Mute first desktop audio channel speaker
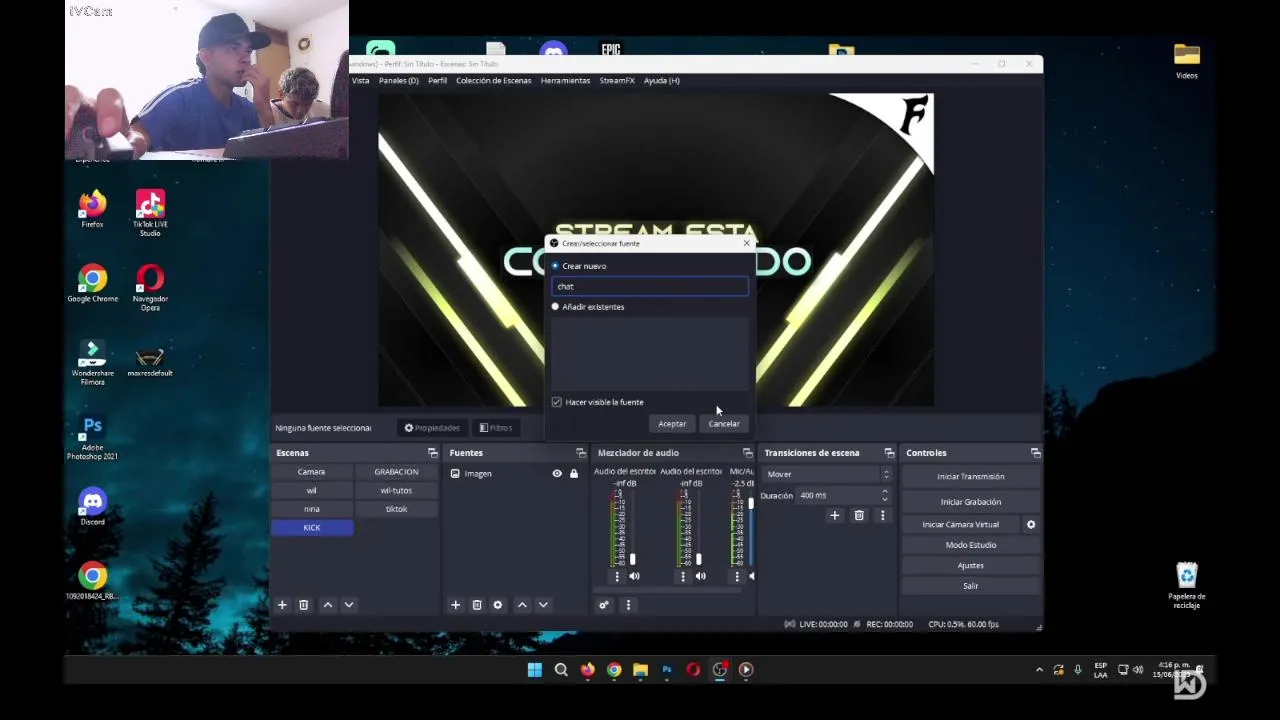The height and width of the screenshot is (720, 1280). (x=634, y=576)
